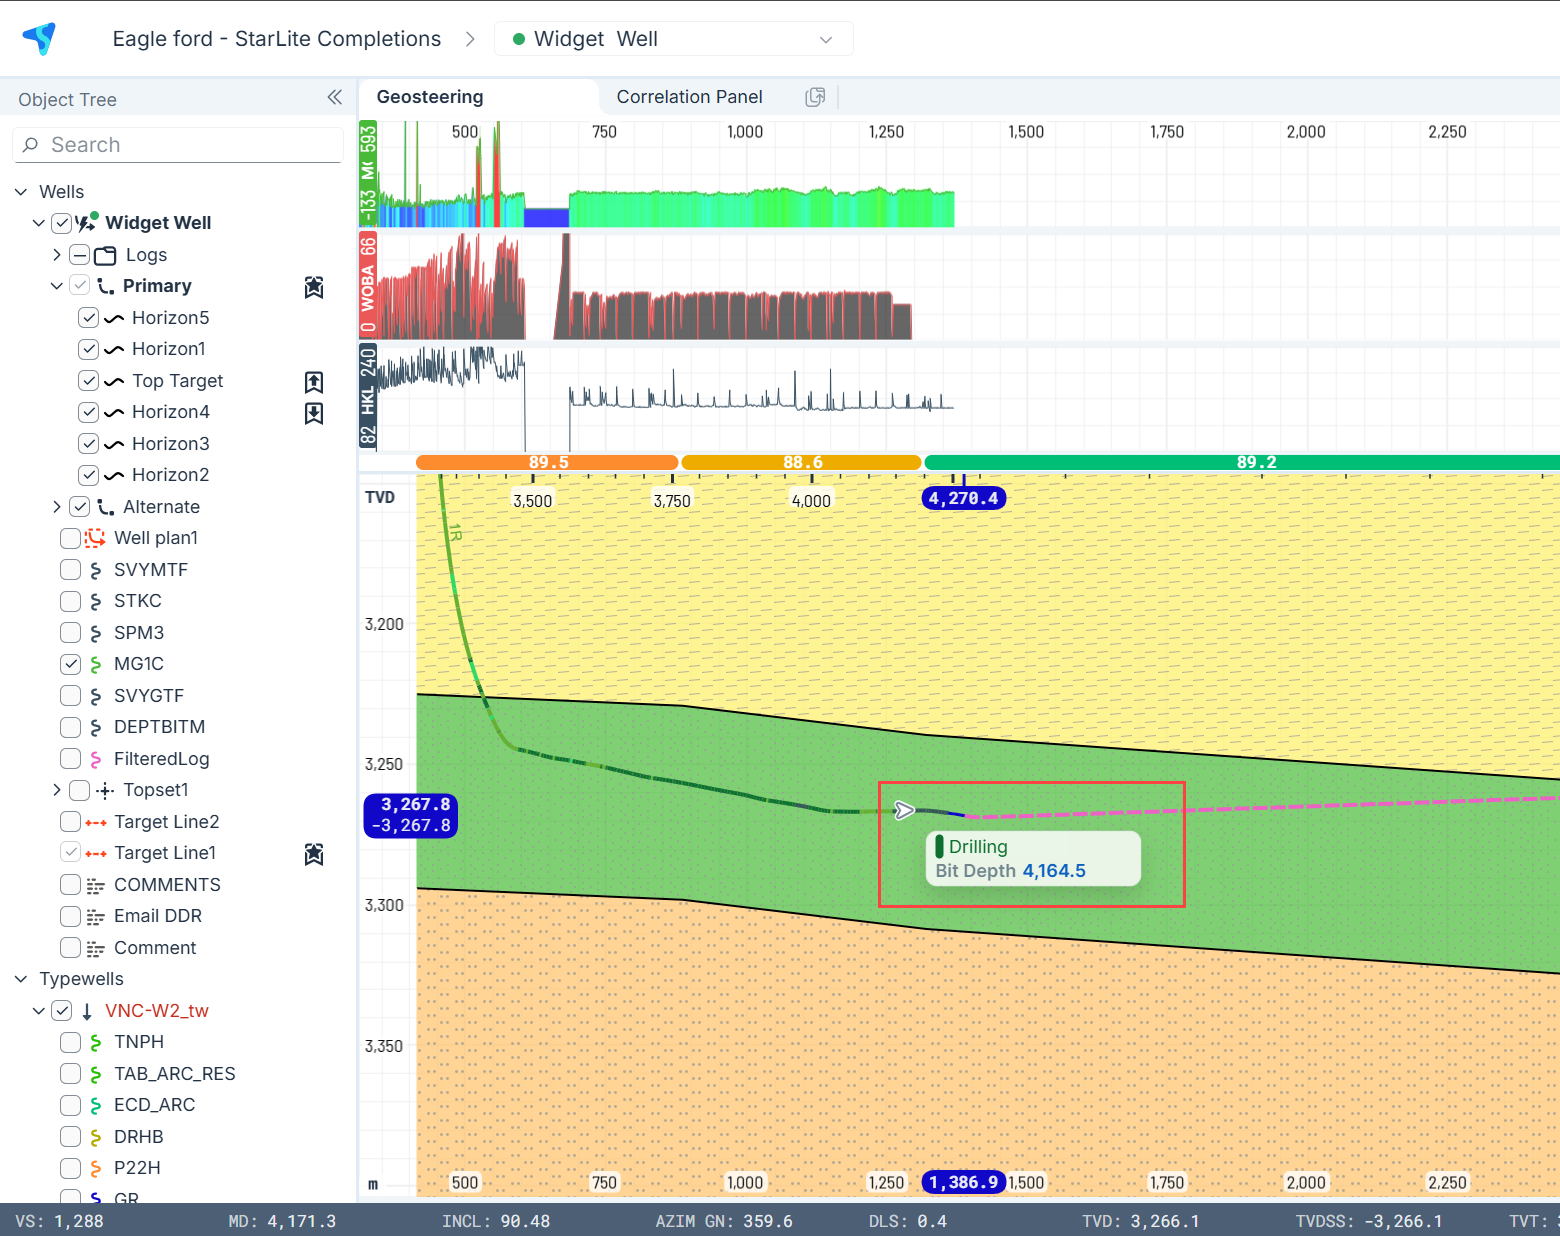
Task: Click the WOBA track header label
Action: click(x=368, y=286)
